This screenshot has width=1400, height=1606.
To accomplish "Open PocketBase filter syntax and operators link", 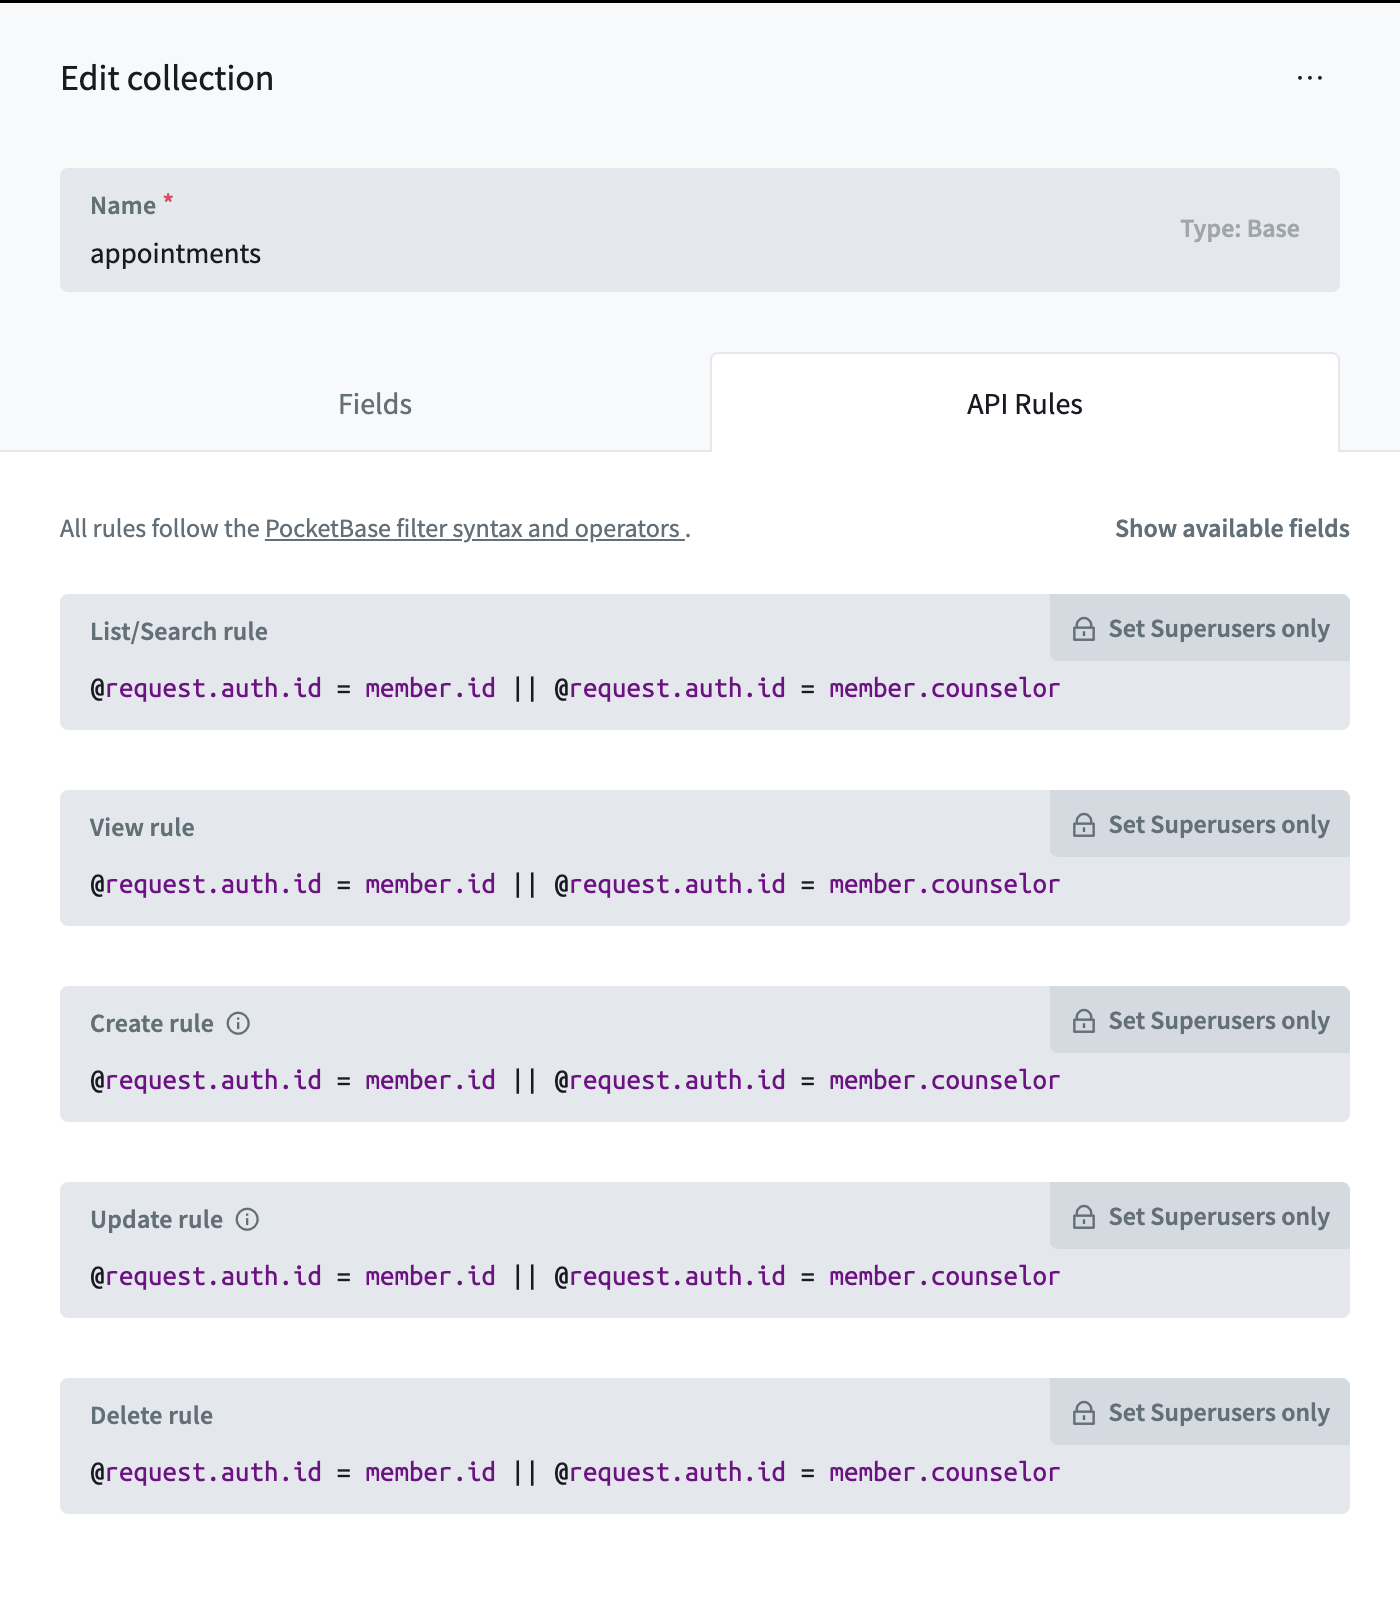I will pos(474,528).
